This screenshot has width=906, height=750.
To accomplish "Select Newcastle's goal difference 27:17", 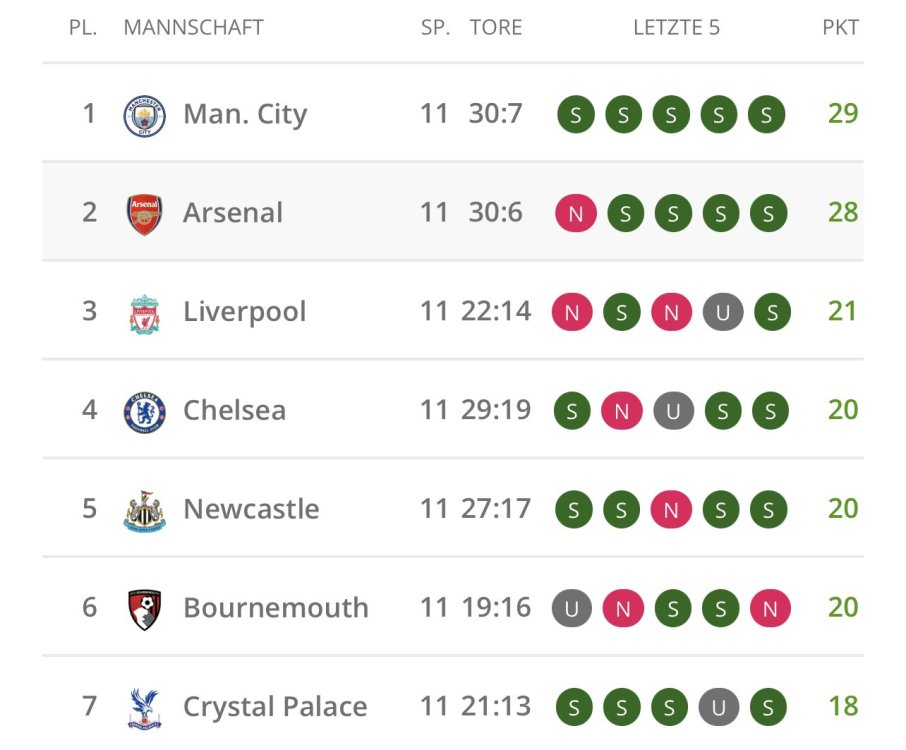I will (x=496, y=509).
